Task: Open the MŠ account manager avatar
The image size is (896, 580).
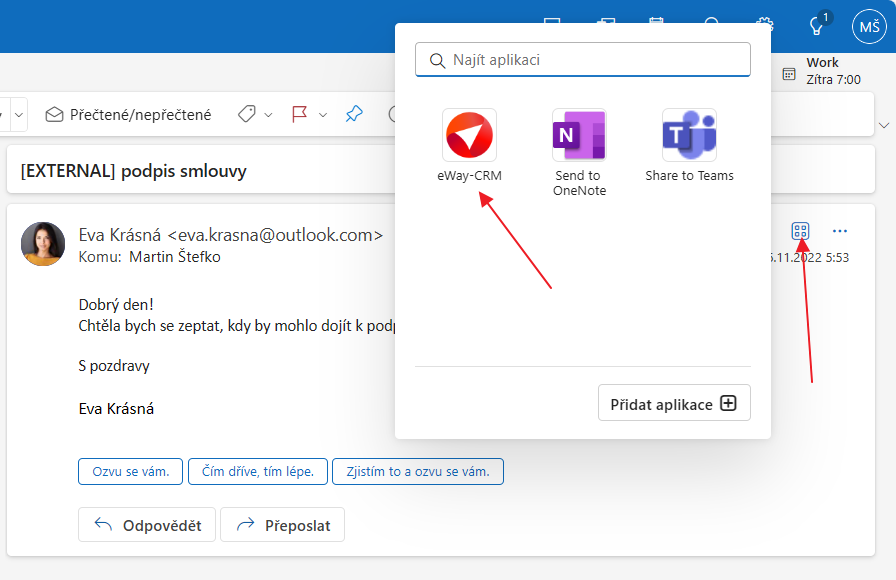Action: (x=869, y=26)
